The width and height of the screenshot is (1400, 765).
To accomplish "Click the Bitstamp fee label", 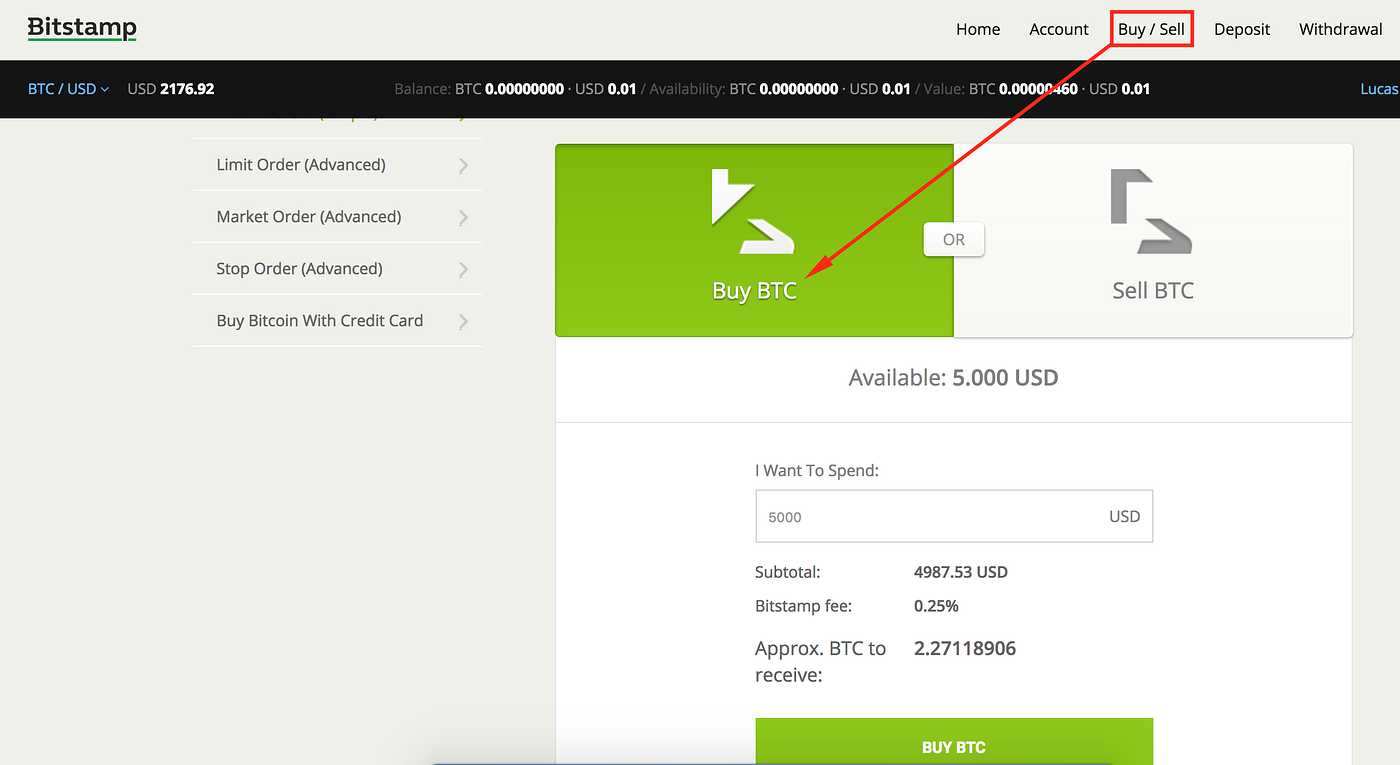I will point(804,606).
